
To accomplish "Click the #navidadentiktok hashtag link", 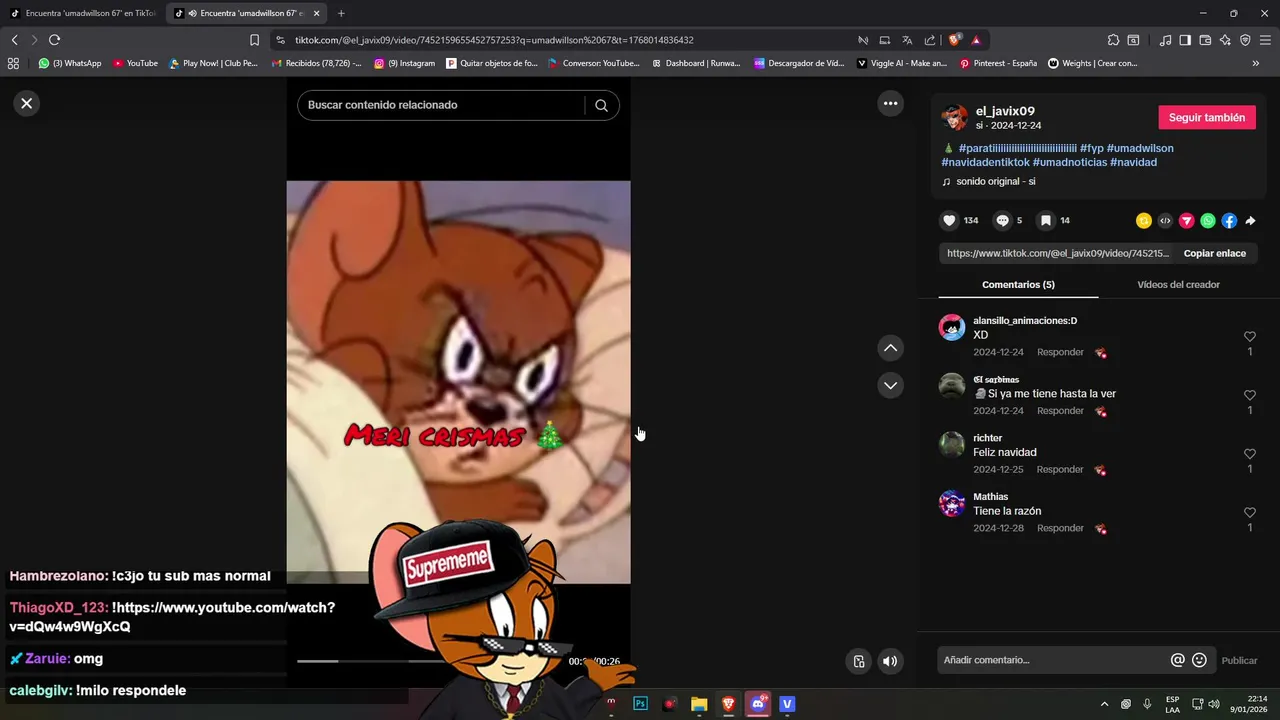I will pyautogui.click(x=985, y=162).
